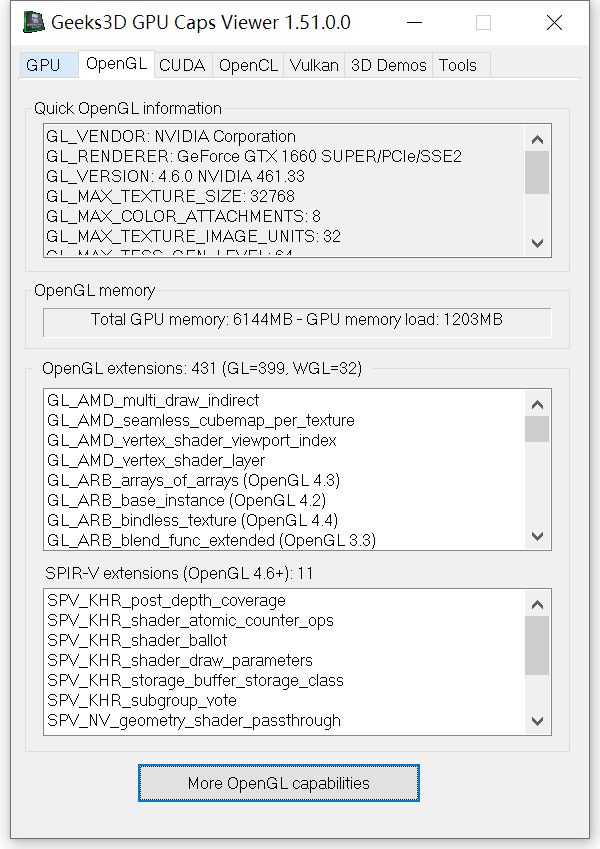Viewport: 600px width, 849px height.
Task: Select GL_MAX_TEXTURE_IMAGE_UNITS: 32 line
Action: pos(193,237)
